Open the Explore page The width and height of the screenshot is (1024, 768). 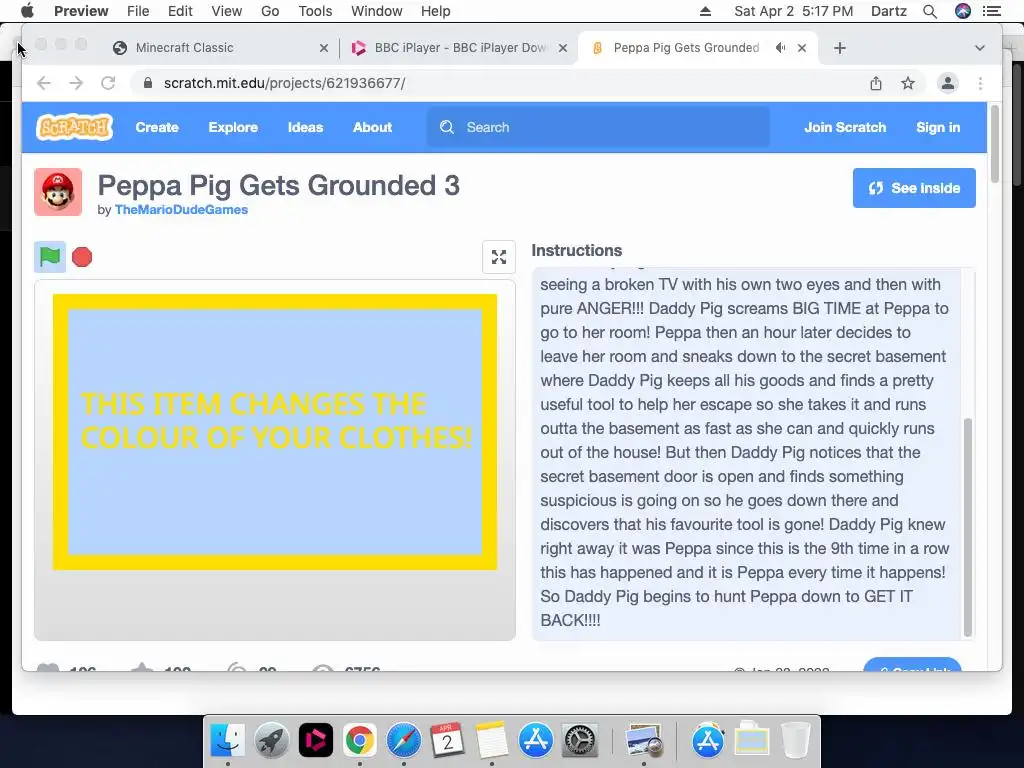[x=233, y=127]
